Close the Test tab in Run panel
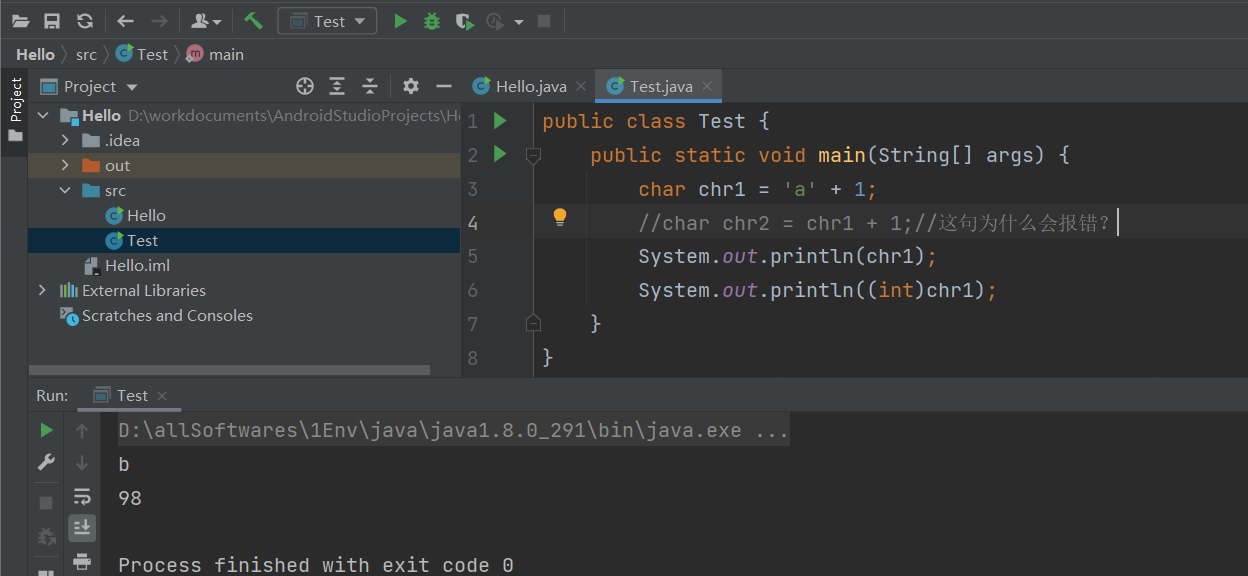Image resolution: width=1248 pixels, height=576 pixels. coord(162,396)
